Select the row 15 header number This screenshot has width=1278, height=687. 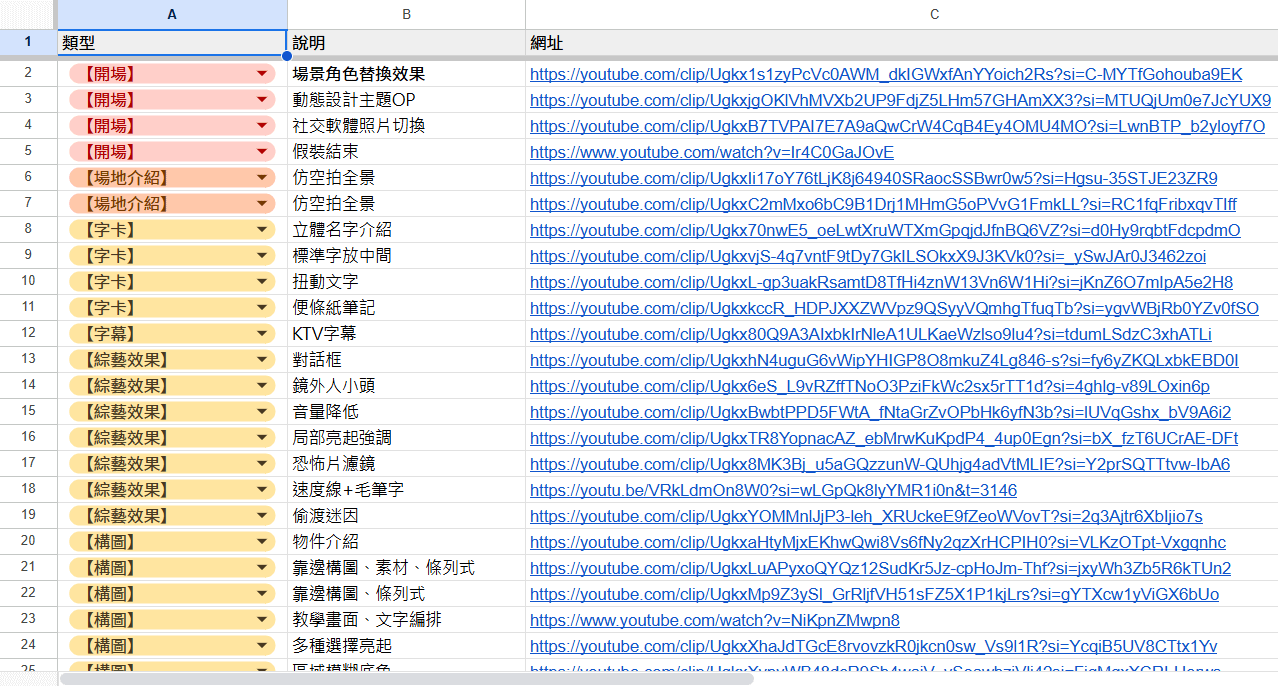coord(28,412)
